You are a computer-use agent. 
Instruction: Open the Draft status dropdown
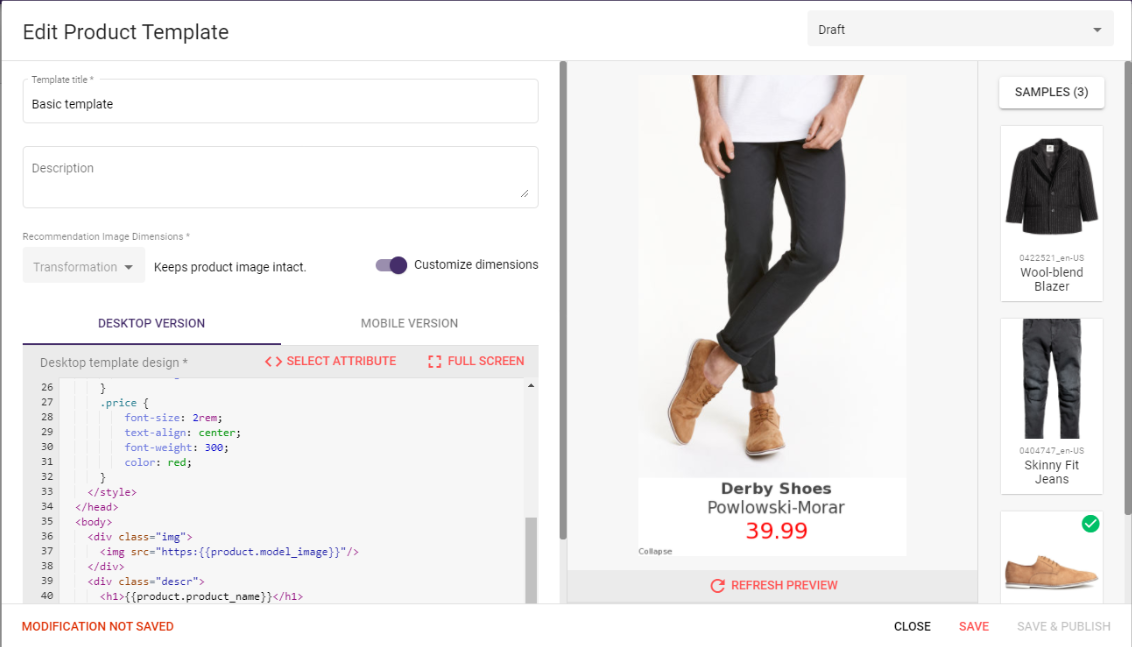pos(960,29)
